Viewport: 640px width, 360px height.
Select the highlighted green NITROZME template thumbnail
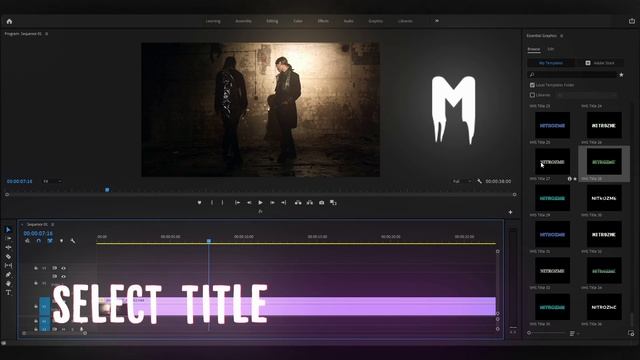click(604, 162)
